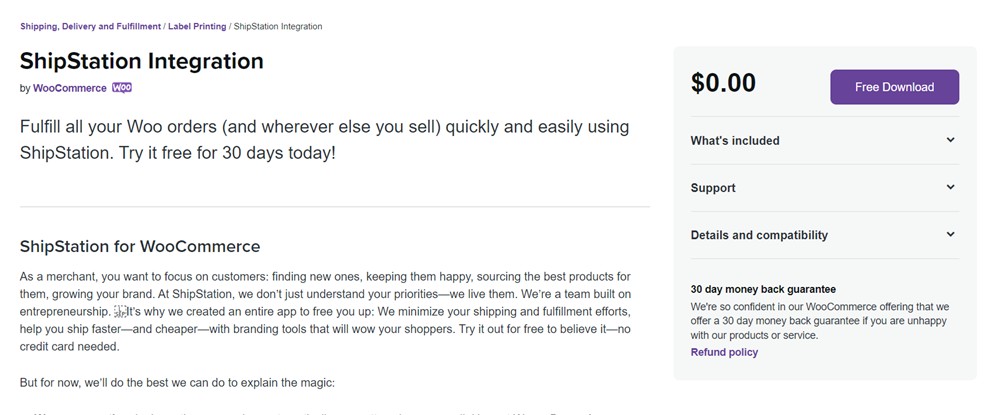Click the ShipStation Integration page title
The height and width of the screenshot is (415, 1000).
(141, 61)
